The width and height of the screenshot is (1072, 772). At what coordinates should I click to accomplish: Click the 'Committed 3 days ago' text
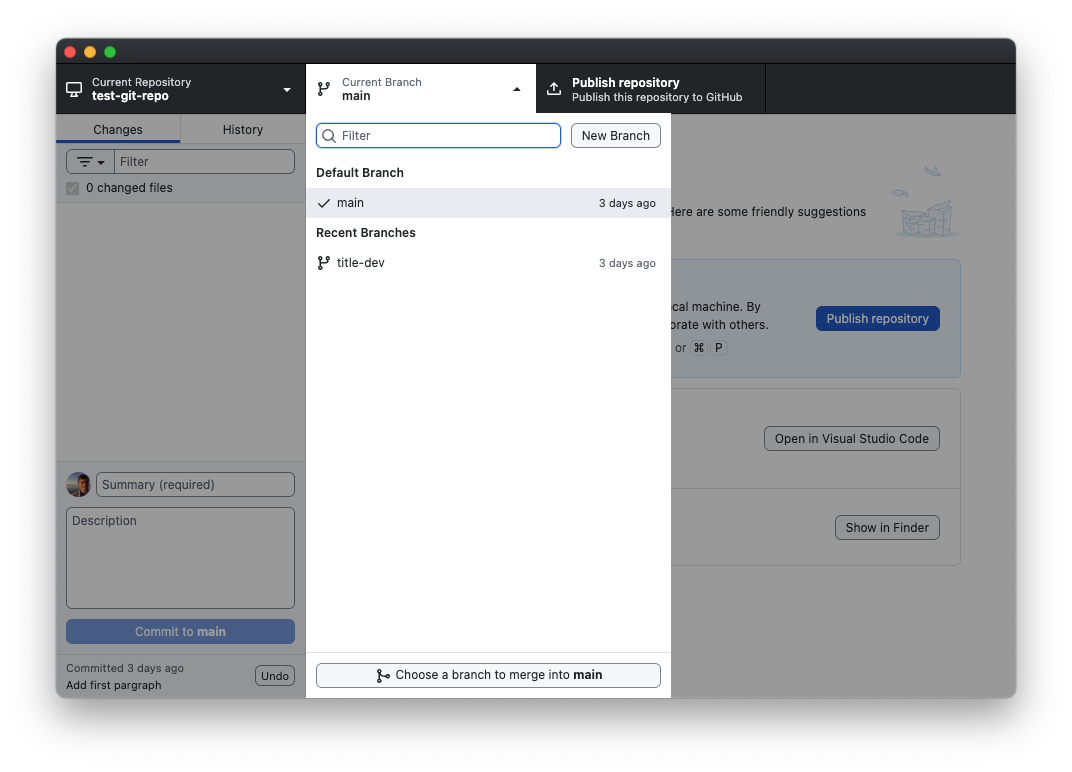[x=125, y=668]
